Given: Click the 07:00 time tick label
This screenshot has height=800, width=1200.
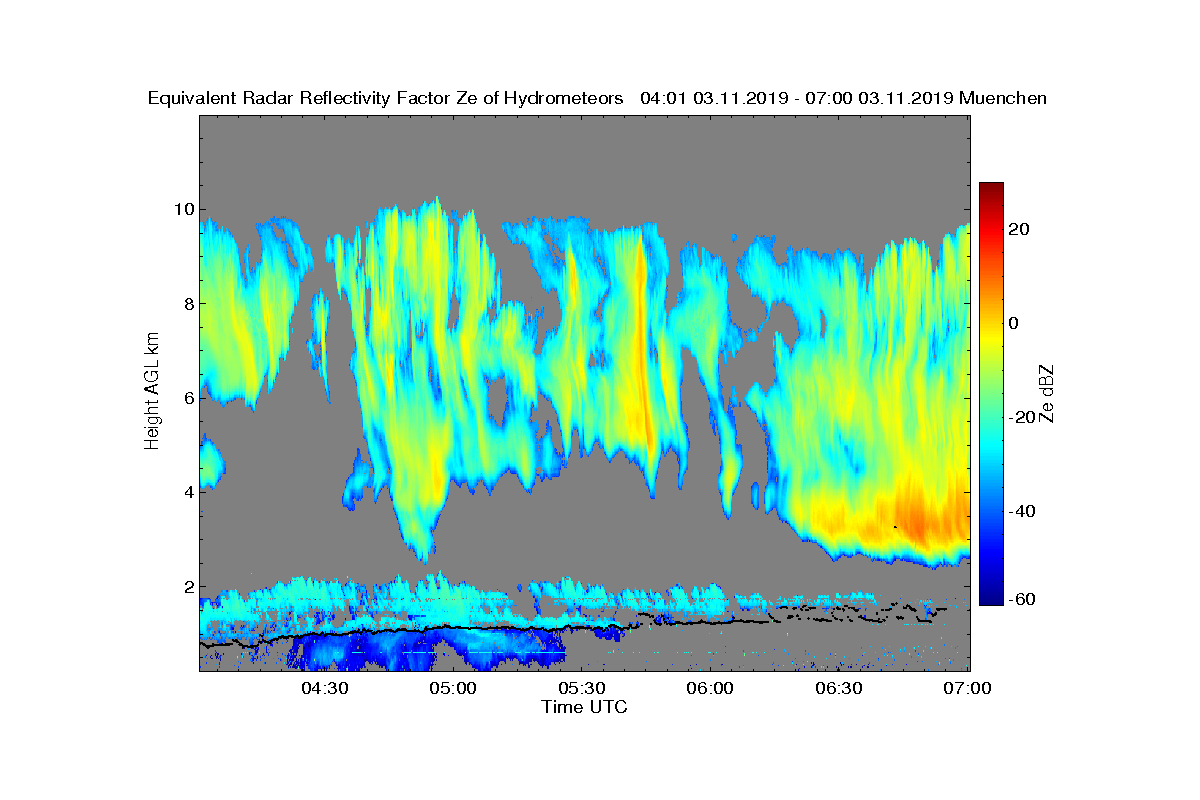Looking at the screenshot, I should coord(967,688).
